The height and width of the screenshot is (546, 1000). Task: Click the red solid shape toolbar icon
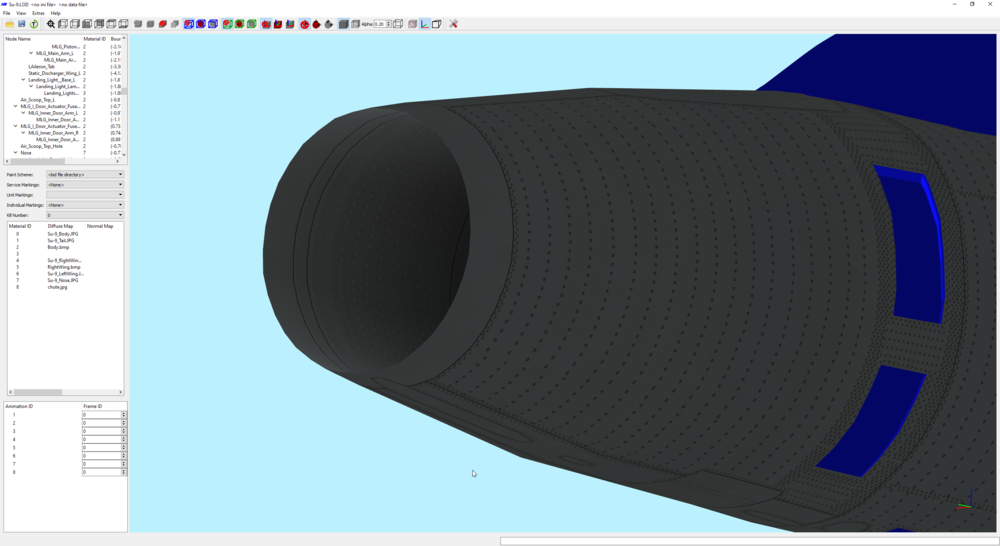[x=163, y=24]
